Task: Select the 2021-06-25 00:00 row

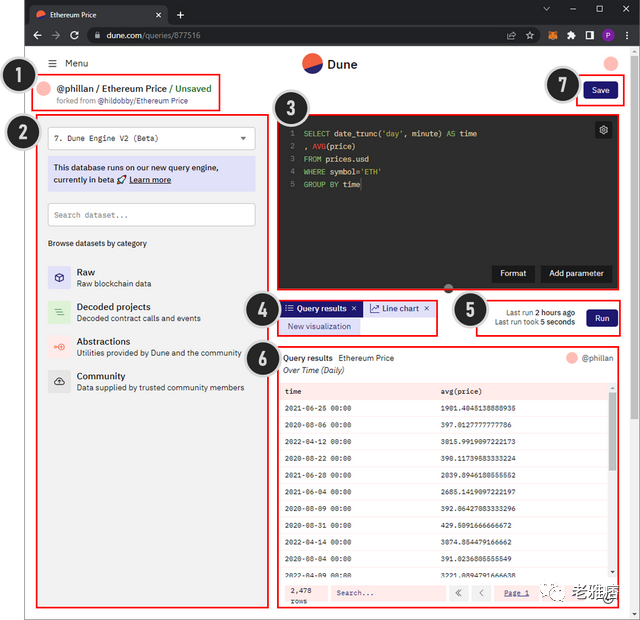Action: pyautogui.click(x=444, y=408)
